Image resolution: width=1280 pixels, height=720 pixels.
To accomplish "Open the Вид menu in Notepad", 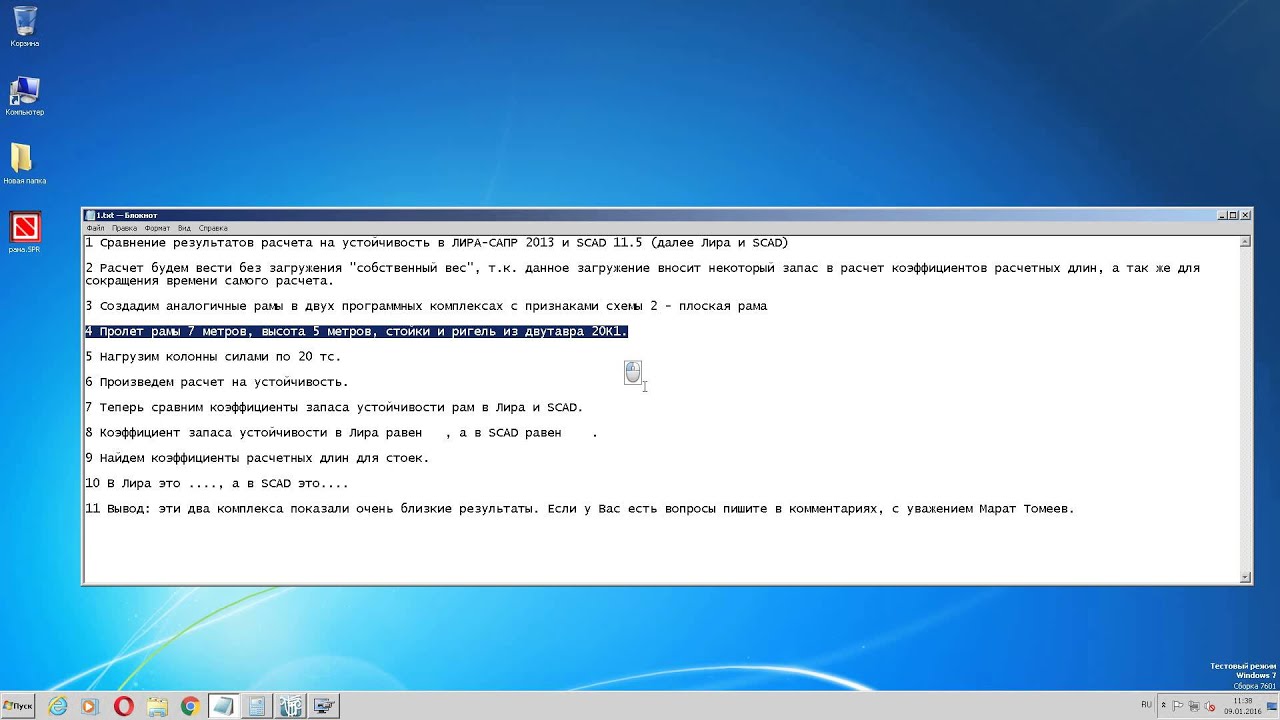I will (184, 228).
